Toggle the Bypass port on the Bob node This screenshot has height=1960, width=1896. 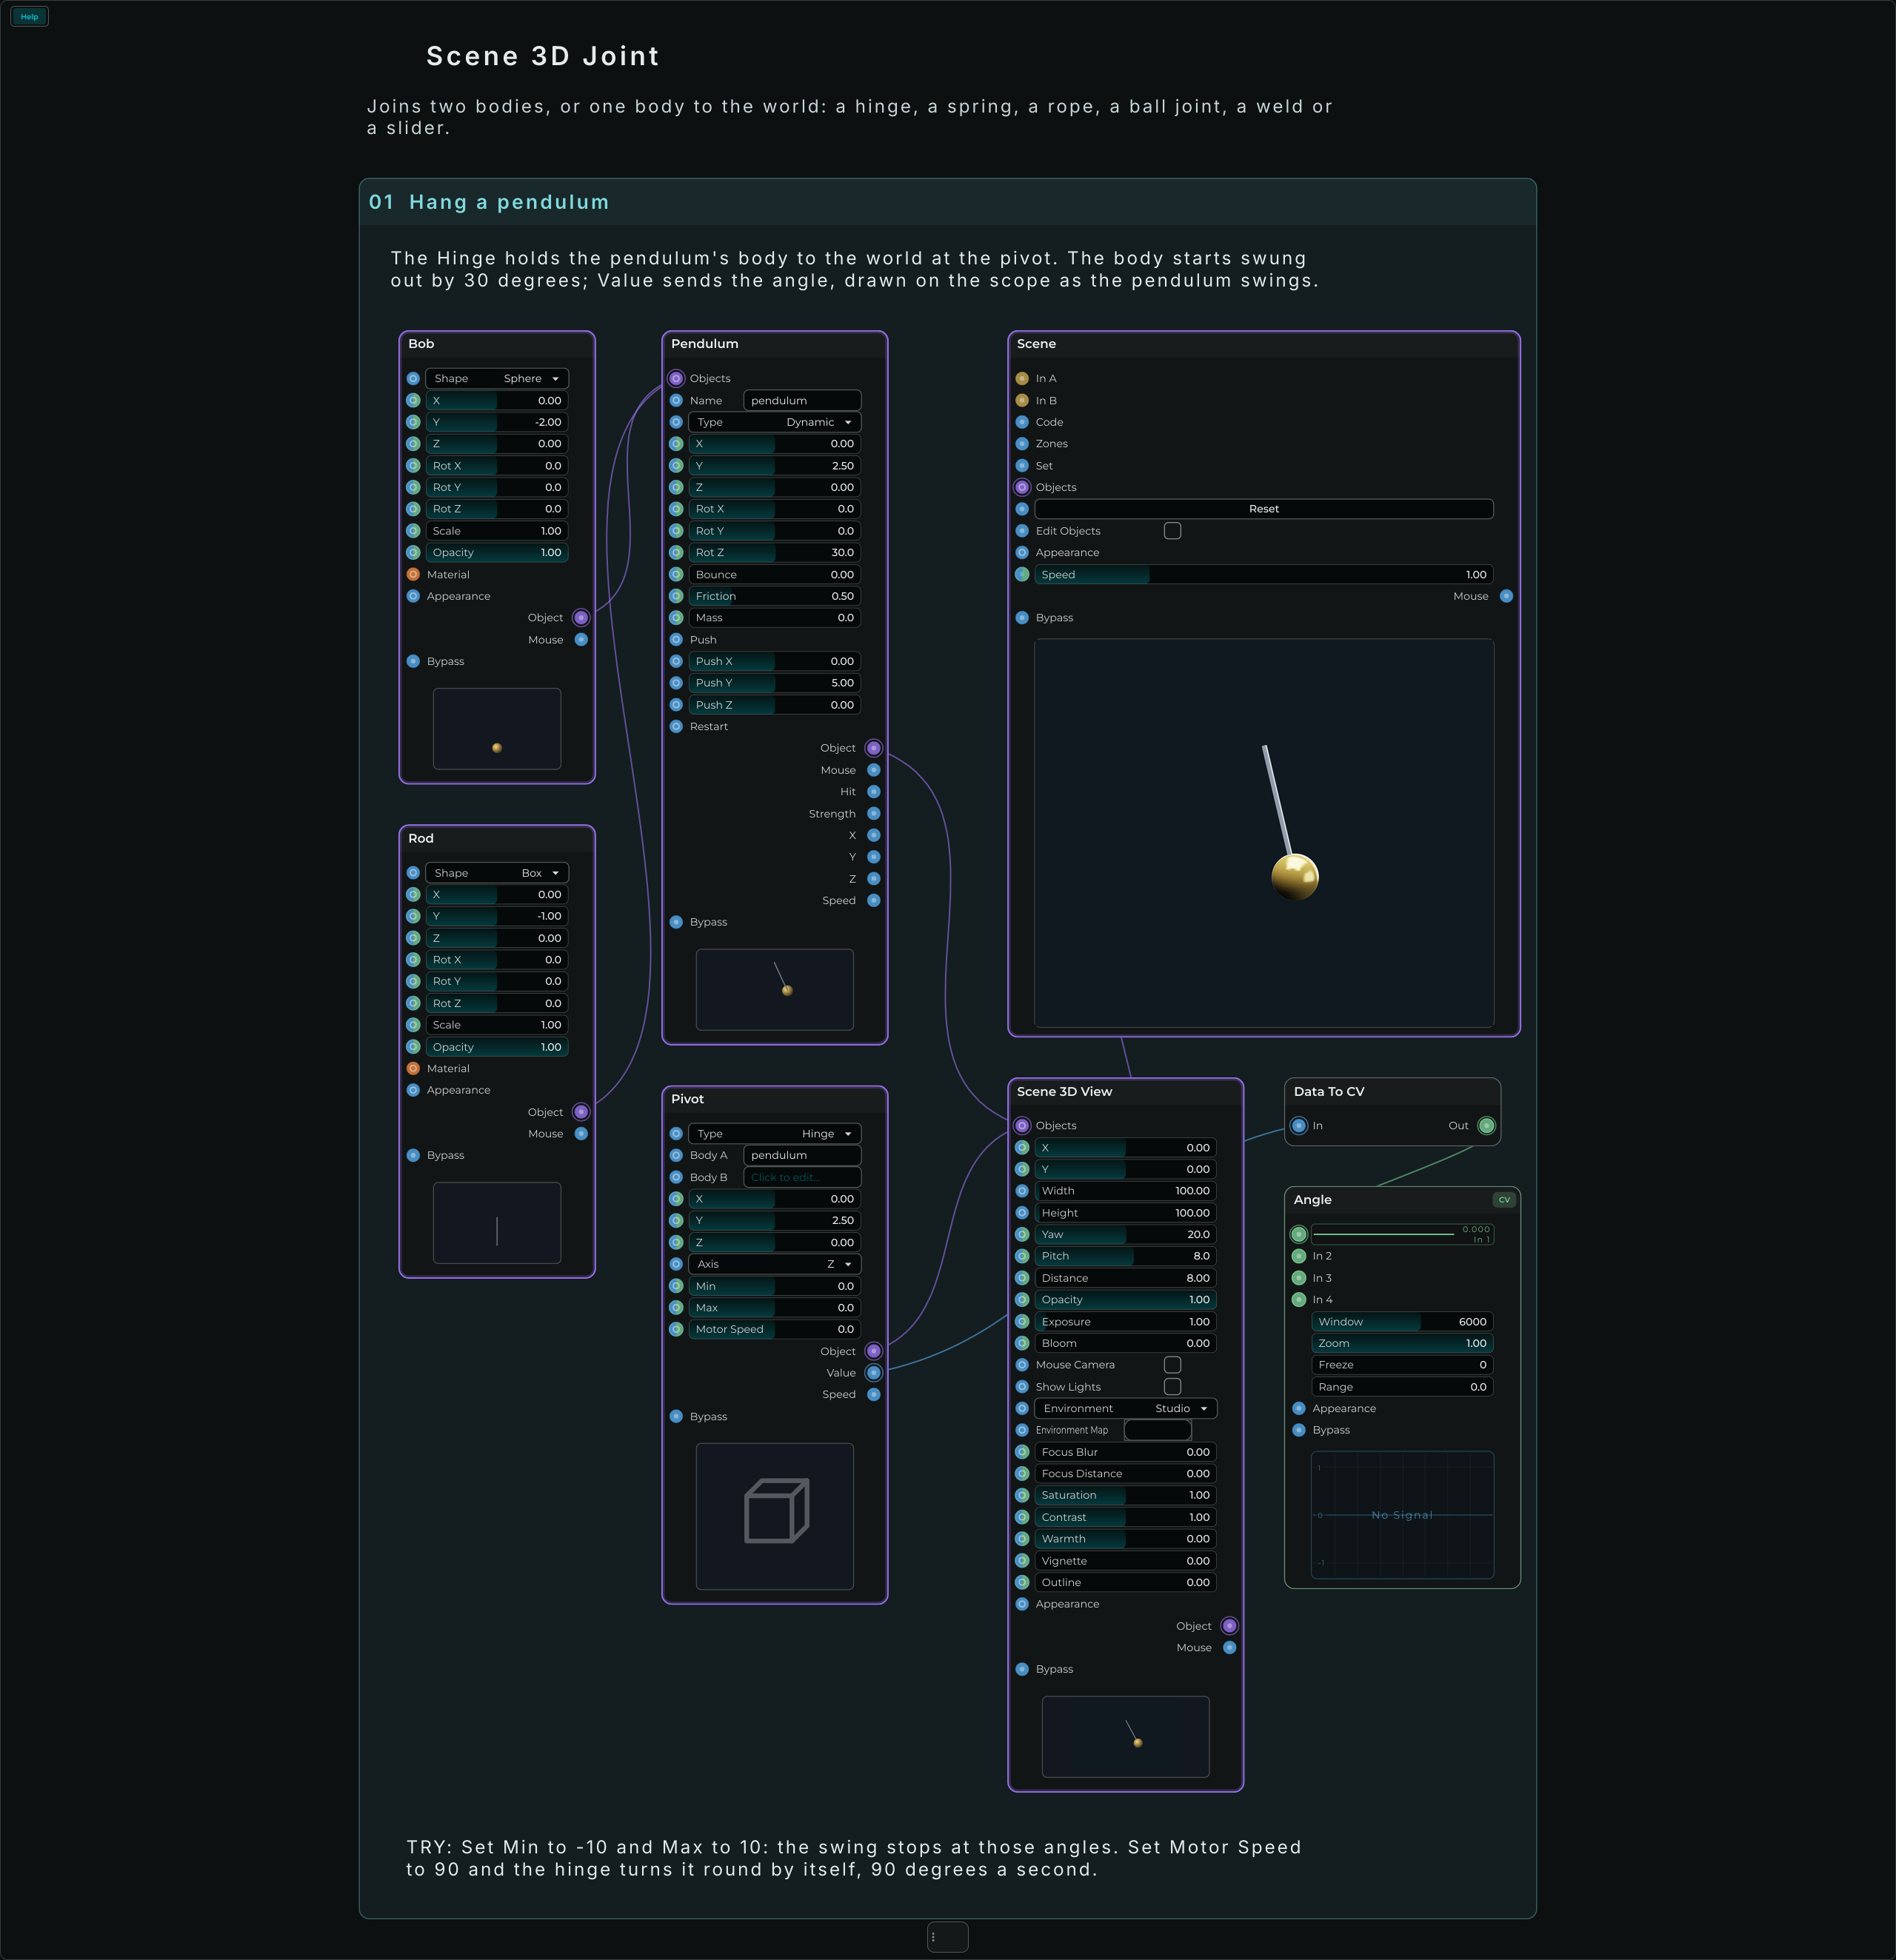point(413,661)
